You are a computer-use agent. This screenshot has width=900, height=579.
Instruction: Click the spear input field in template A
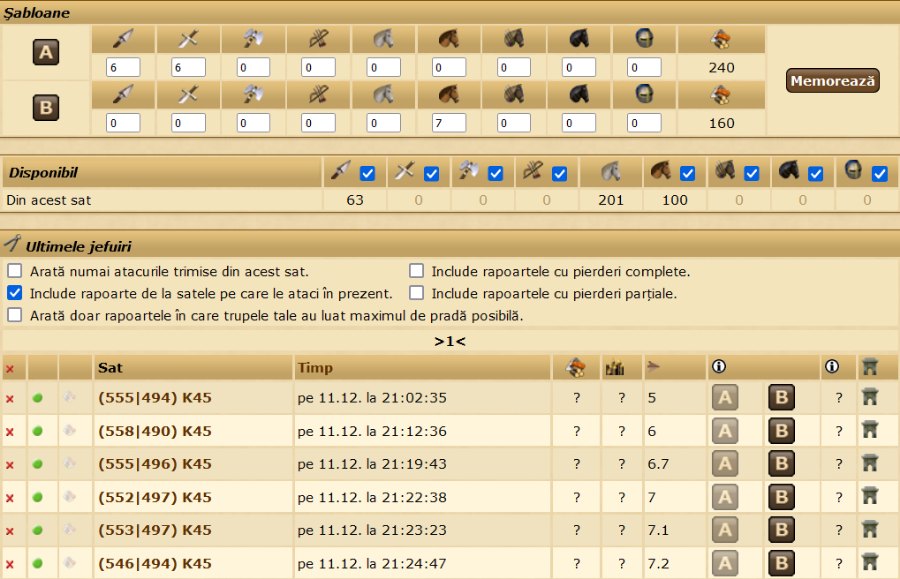[x=123, y=67]
